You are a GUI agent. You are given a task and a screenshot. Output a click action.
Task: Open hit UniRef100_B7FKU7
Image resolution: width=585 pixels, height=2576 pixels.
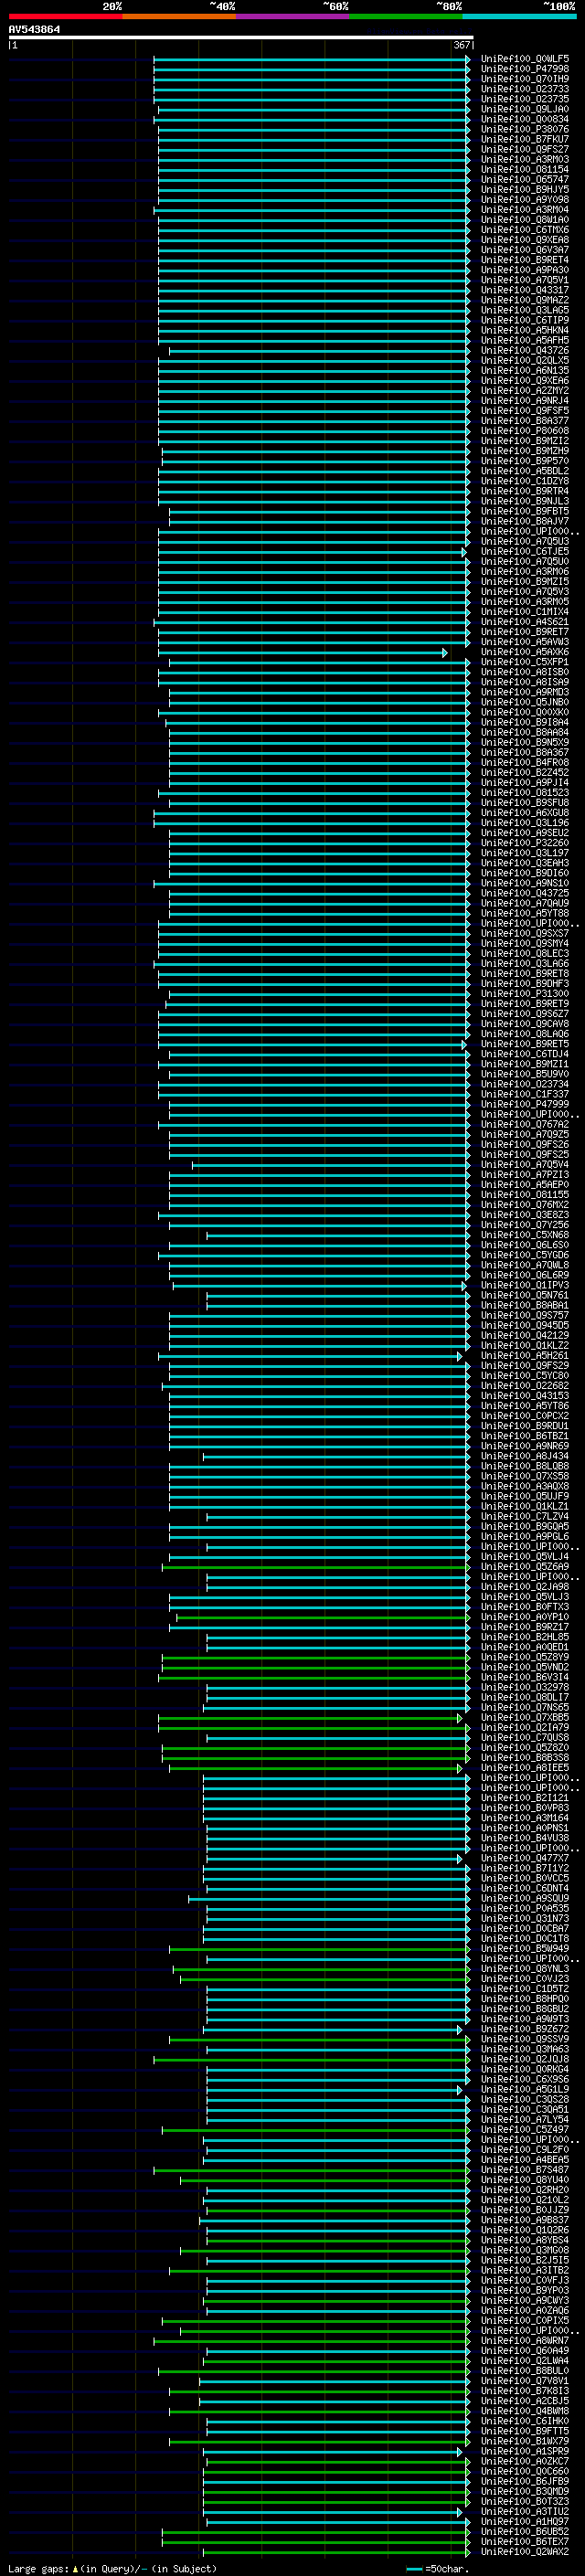pos(525,139)
